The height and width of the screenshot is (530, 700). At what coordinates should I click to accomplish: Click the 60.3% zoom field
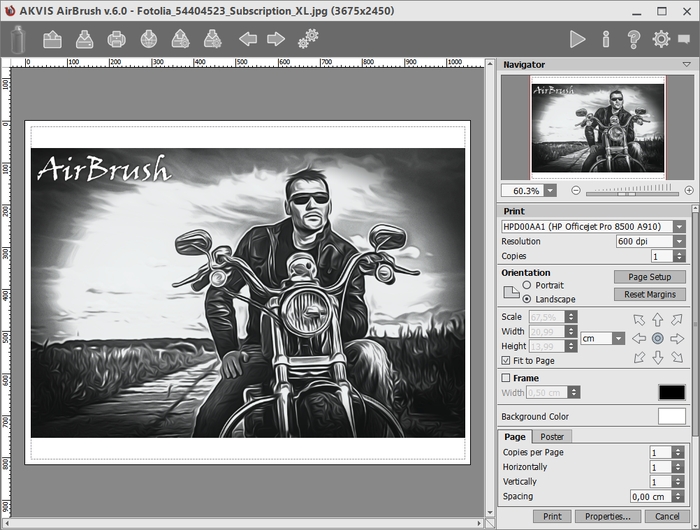click(523, 191)
